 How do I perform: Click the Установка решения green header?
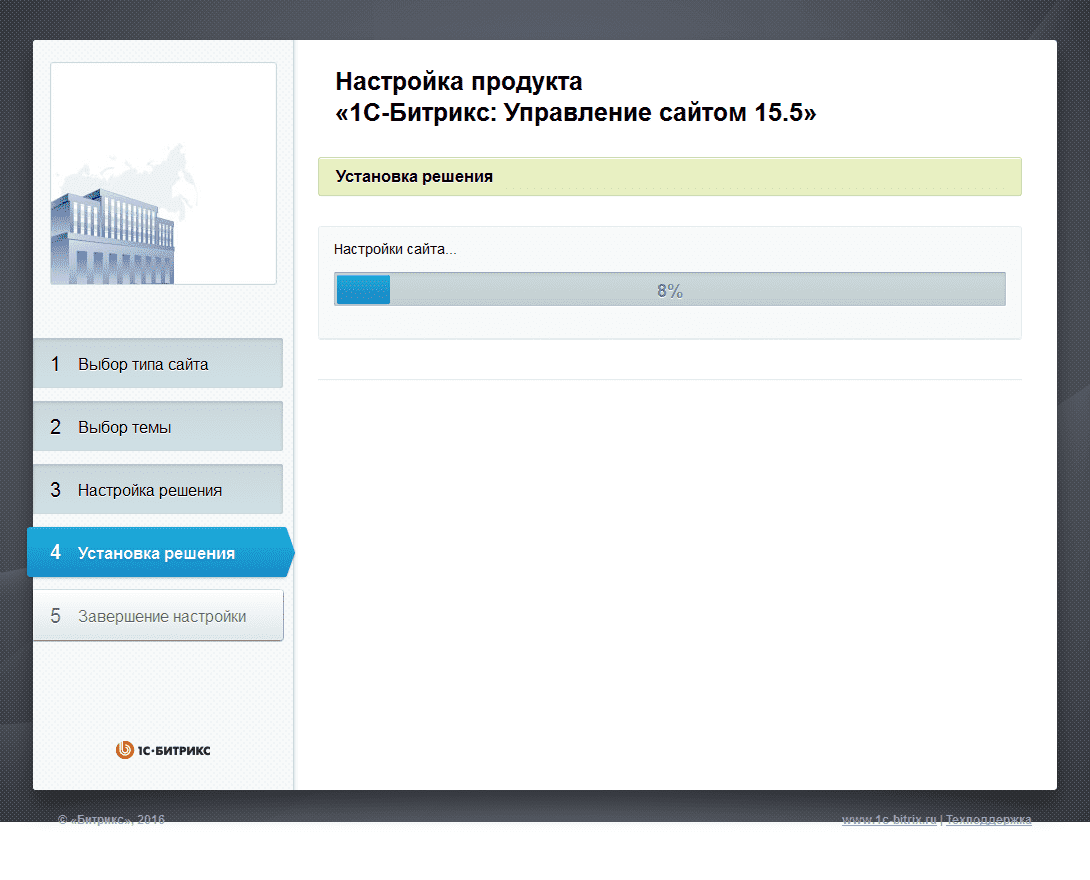click(670, 177)
